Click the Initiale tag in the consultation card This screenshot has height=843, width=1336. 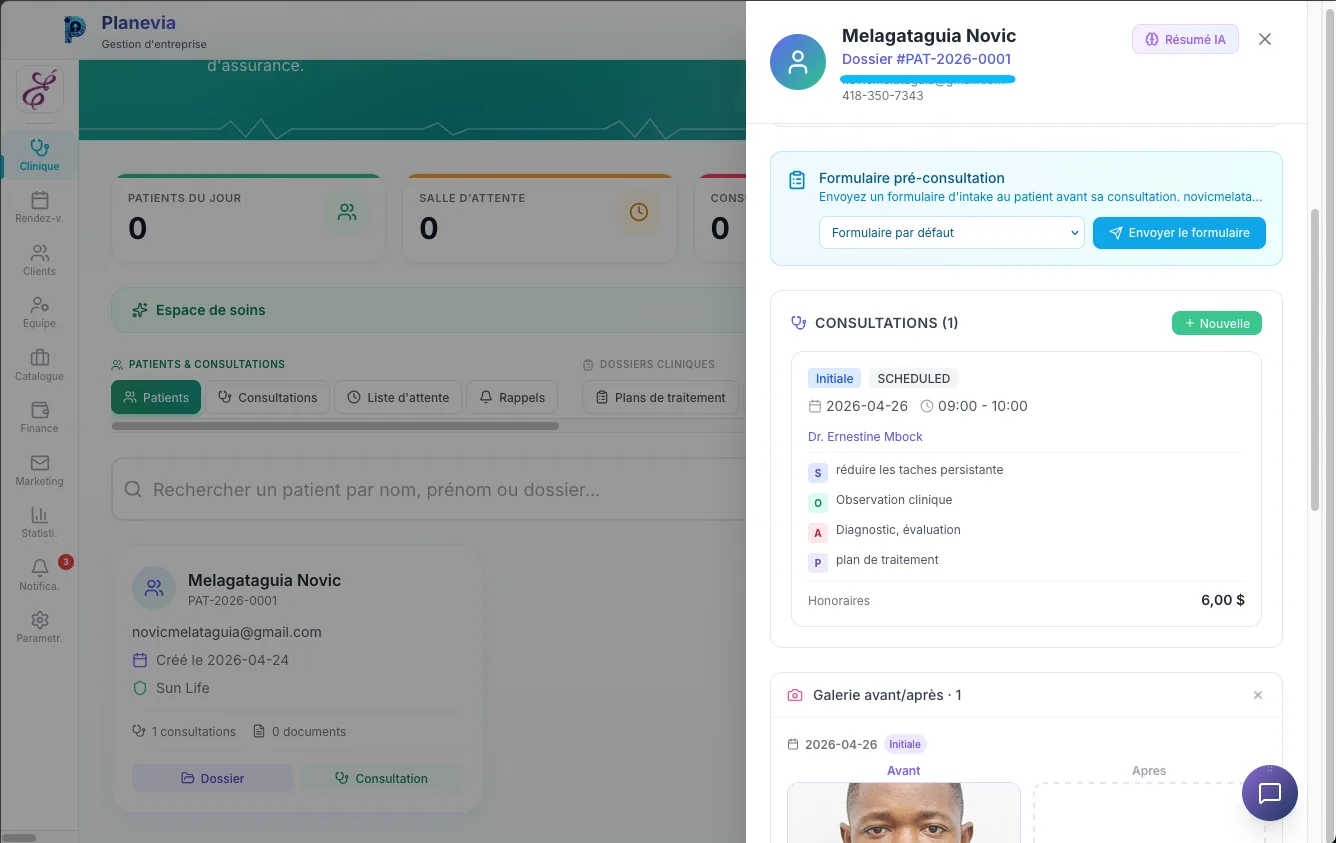[834, 379]
